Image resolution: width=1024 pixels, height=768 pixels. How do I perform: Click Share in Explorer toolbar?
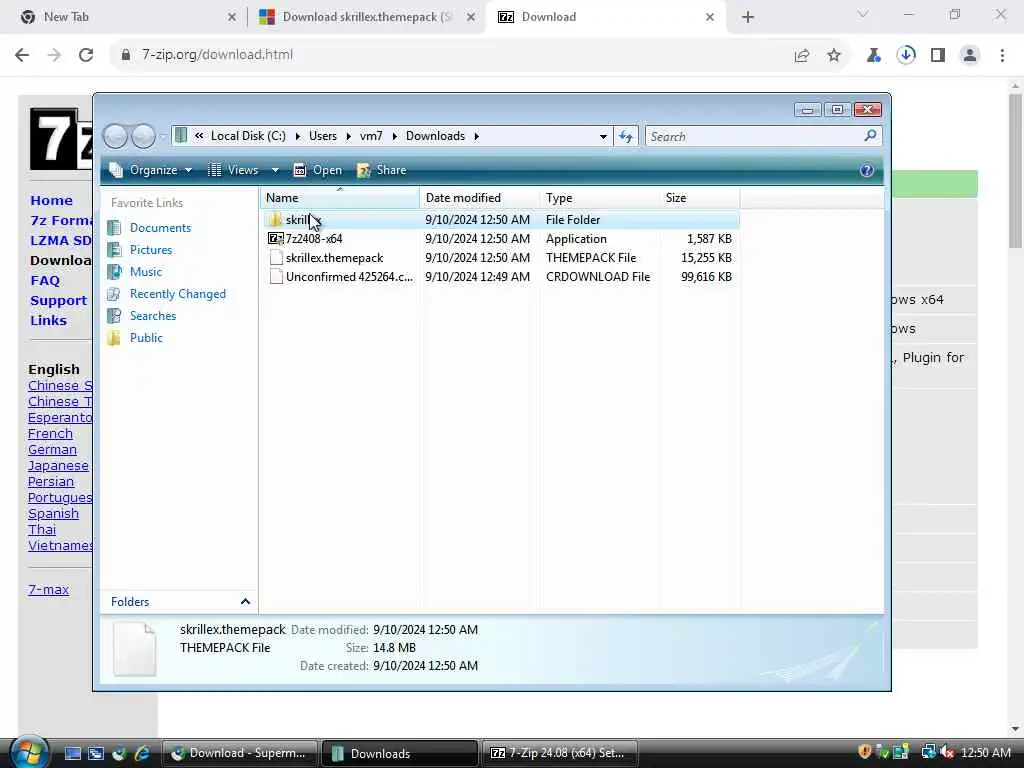[x=382, y=170]
